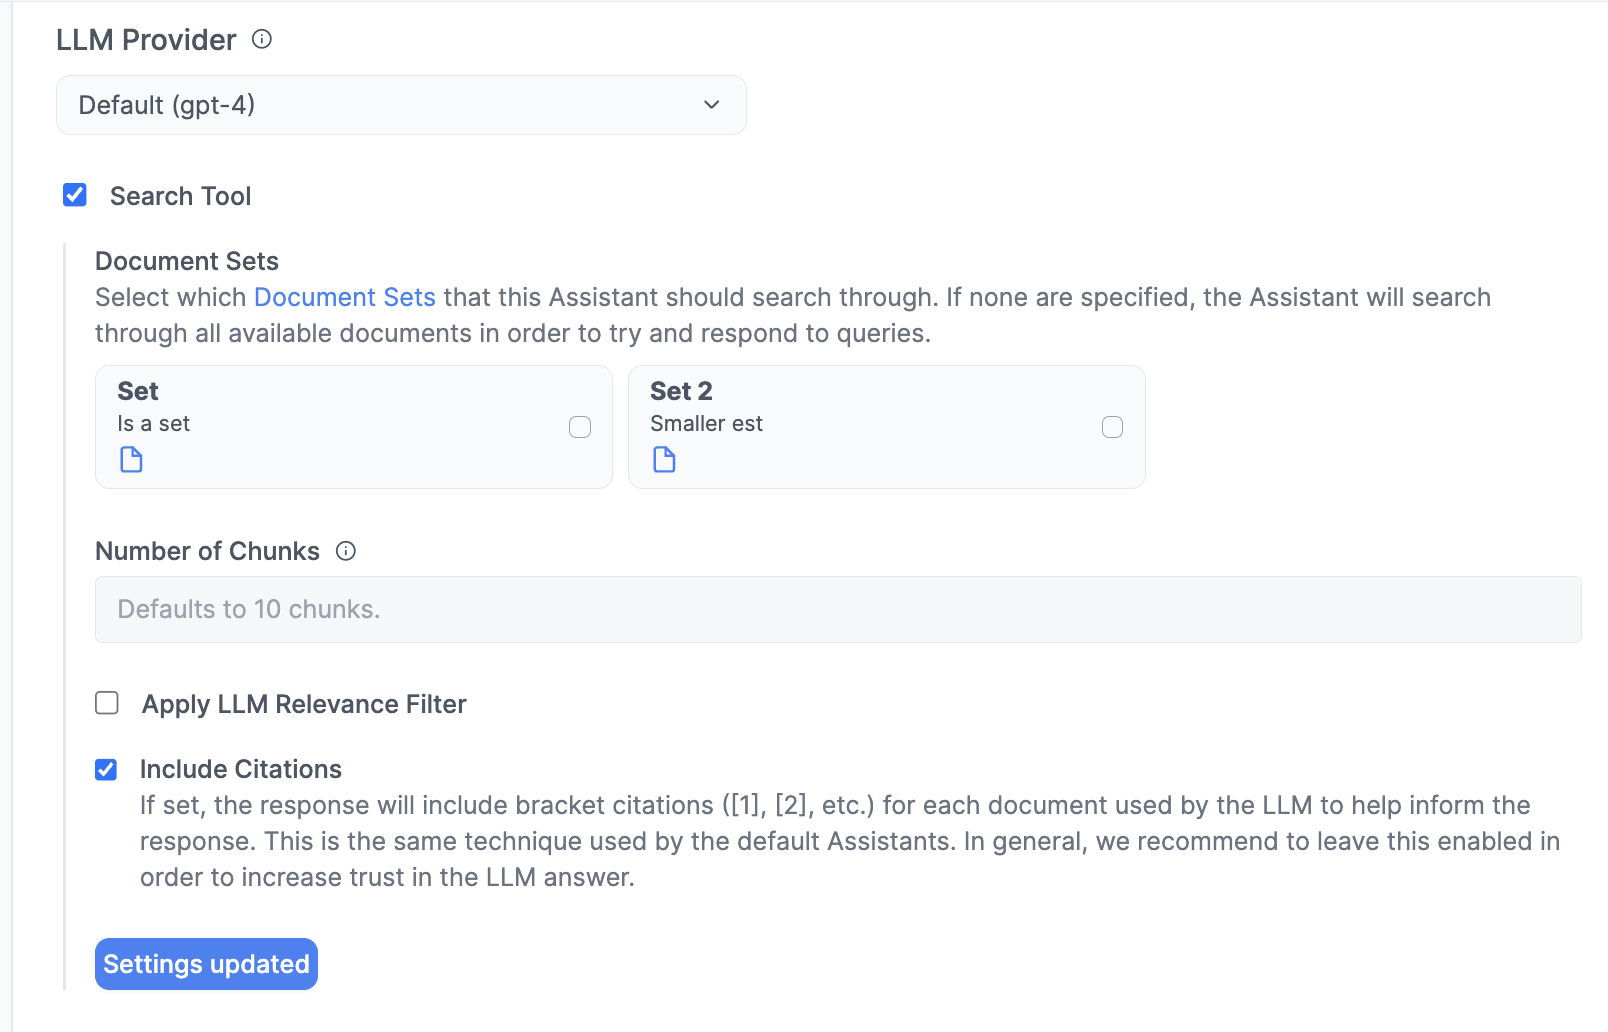Open the Default (gpt-4) provider dropdown
The image size is (1608, 1032).
[400, 104]
